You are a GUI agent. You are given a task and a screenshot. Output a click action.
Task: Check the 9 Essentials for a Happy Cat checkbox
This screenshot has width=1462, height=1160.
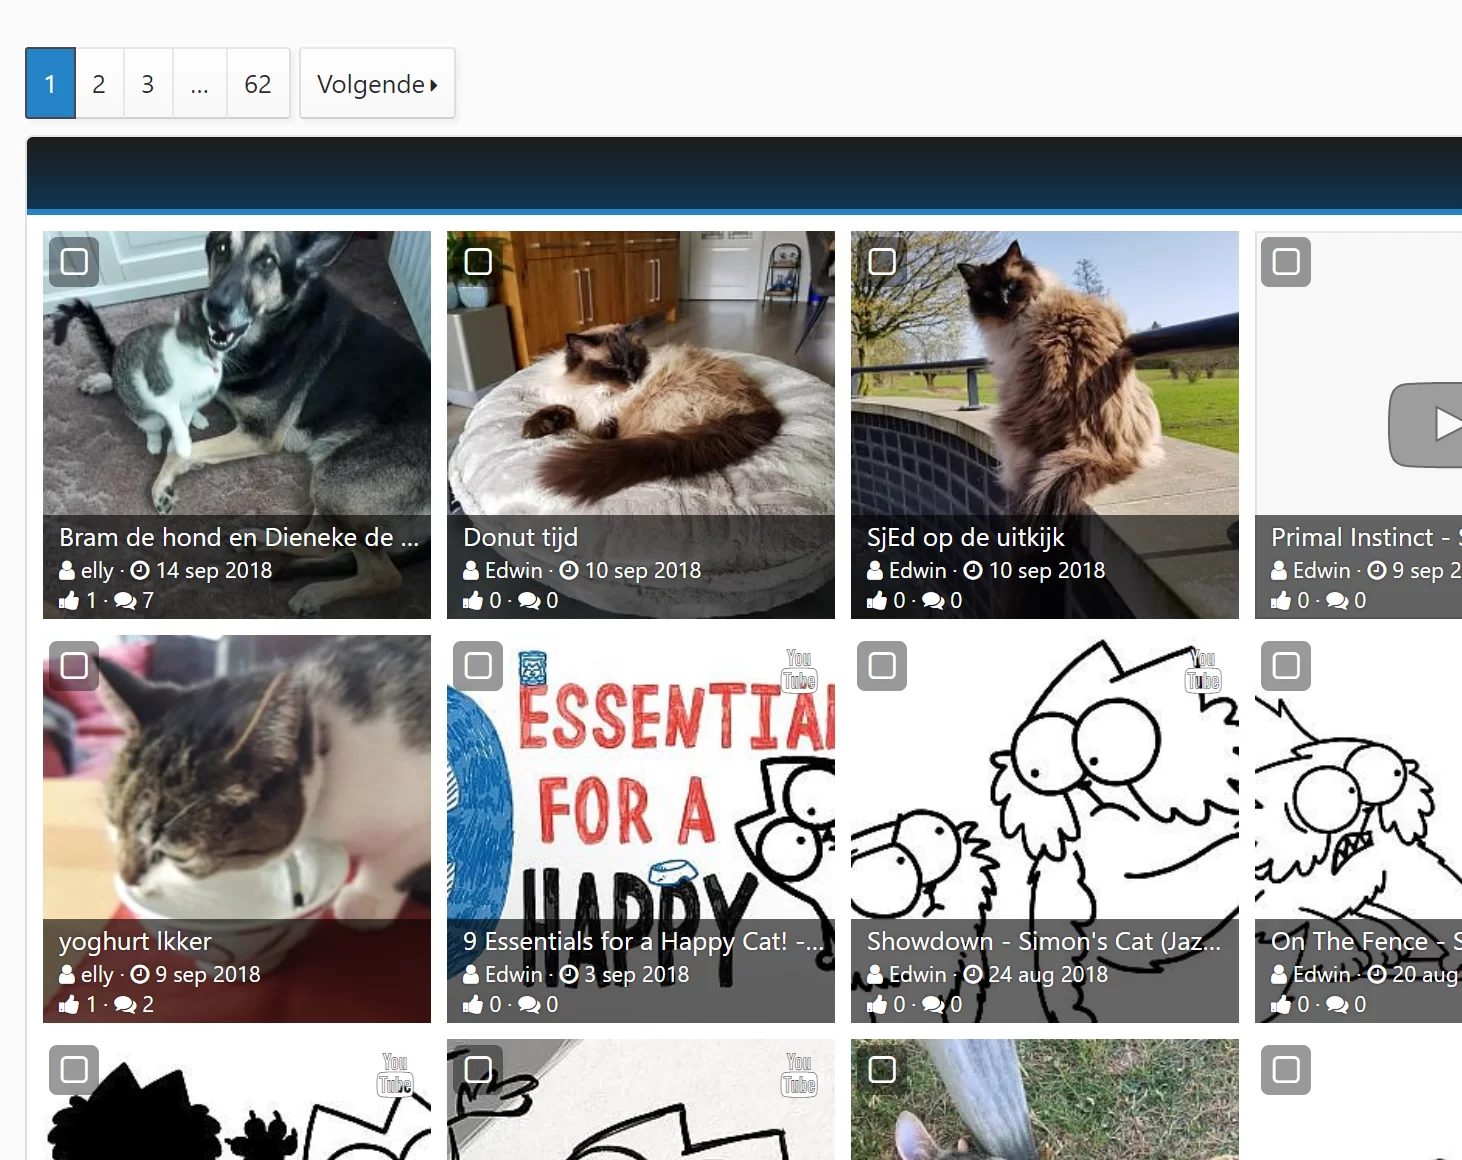pos(478,666)
